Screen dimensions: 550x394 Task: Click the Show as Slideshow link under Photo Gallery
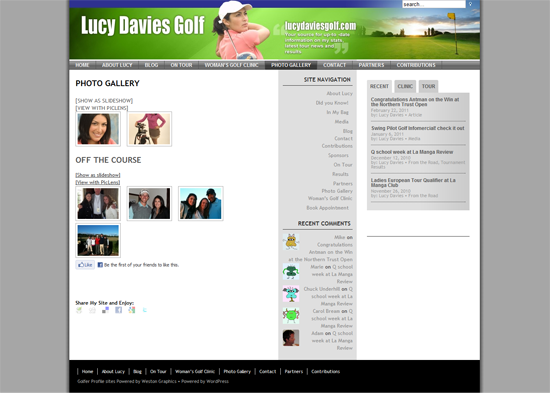click(x=104, y=101)
